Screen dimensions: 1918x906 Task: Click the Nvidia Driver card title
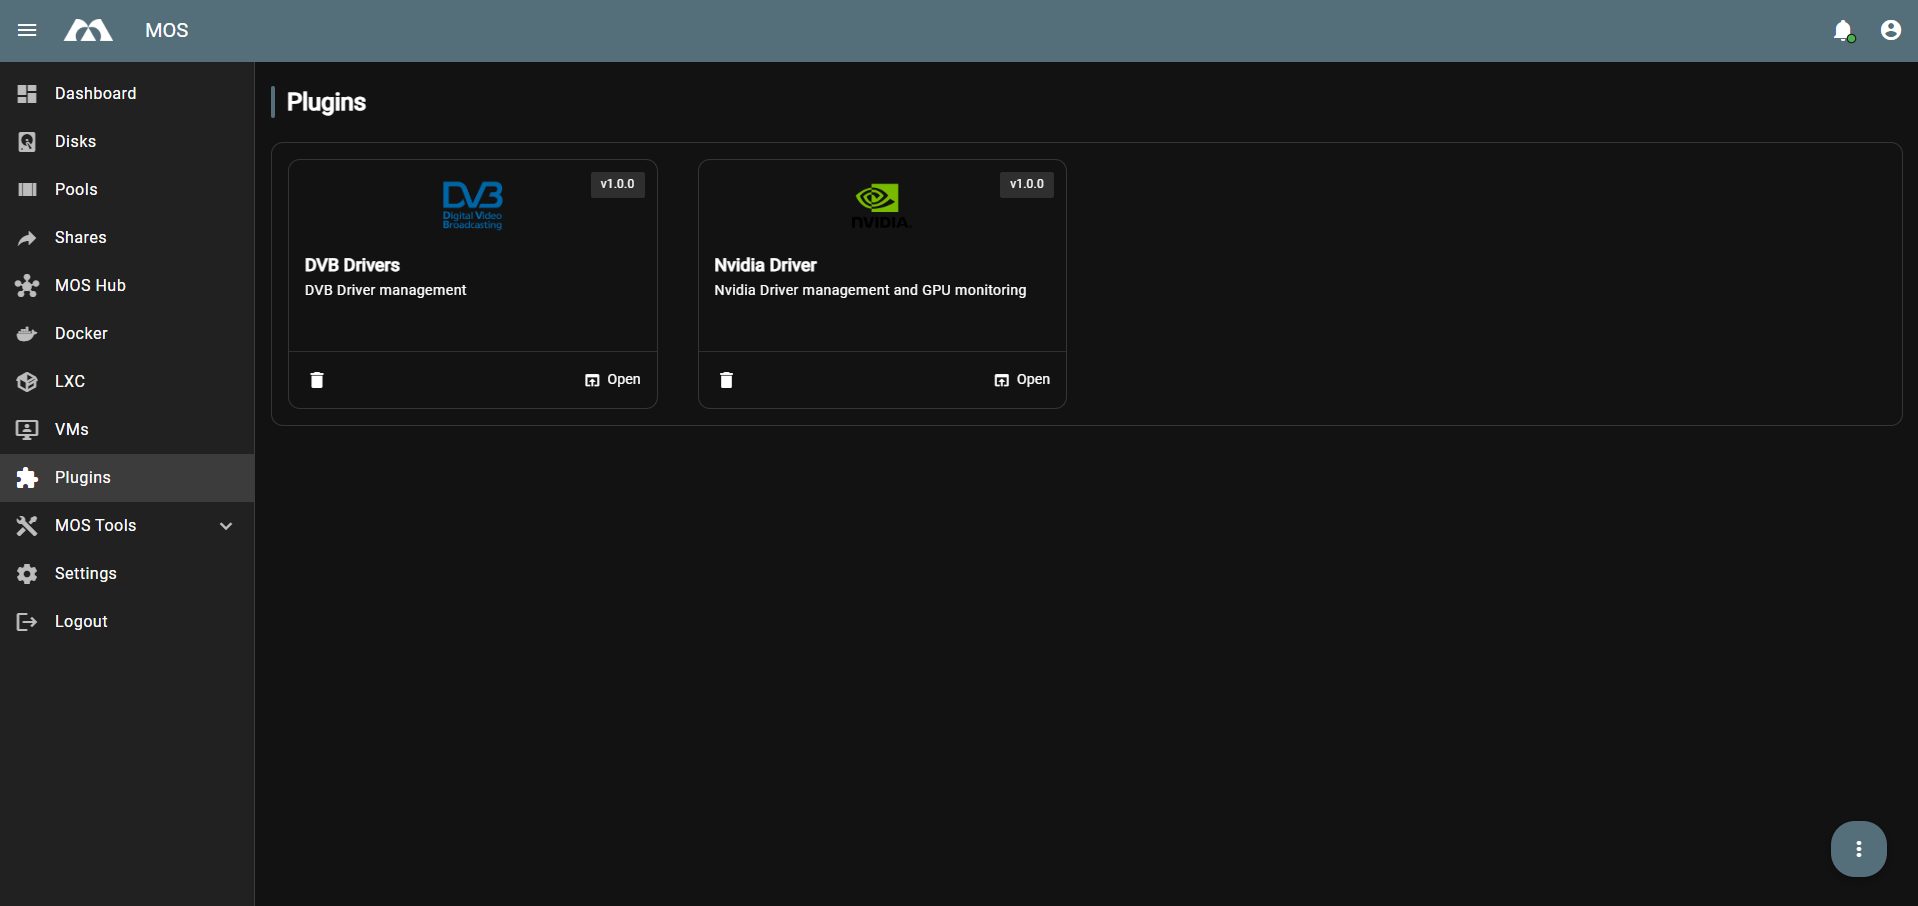[765, 265]
